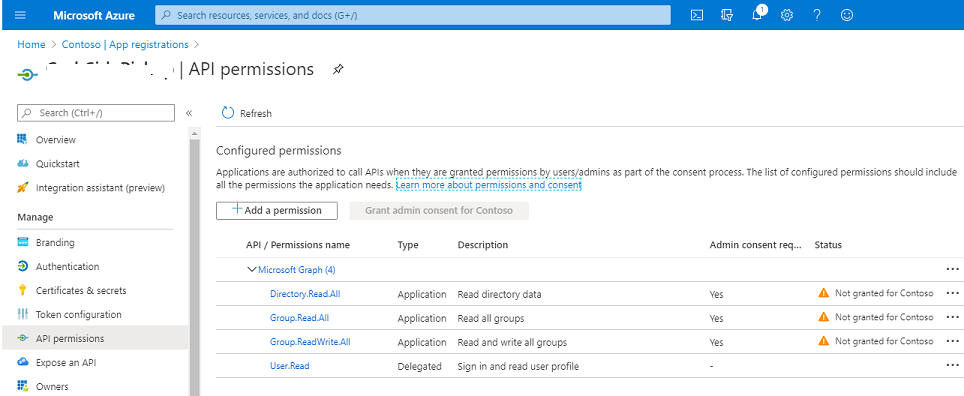964x396 pixels.
Task: Click the Authentication sidebar icon
Action: [x=23, y=266]
